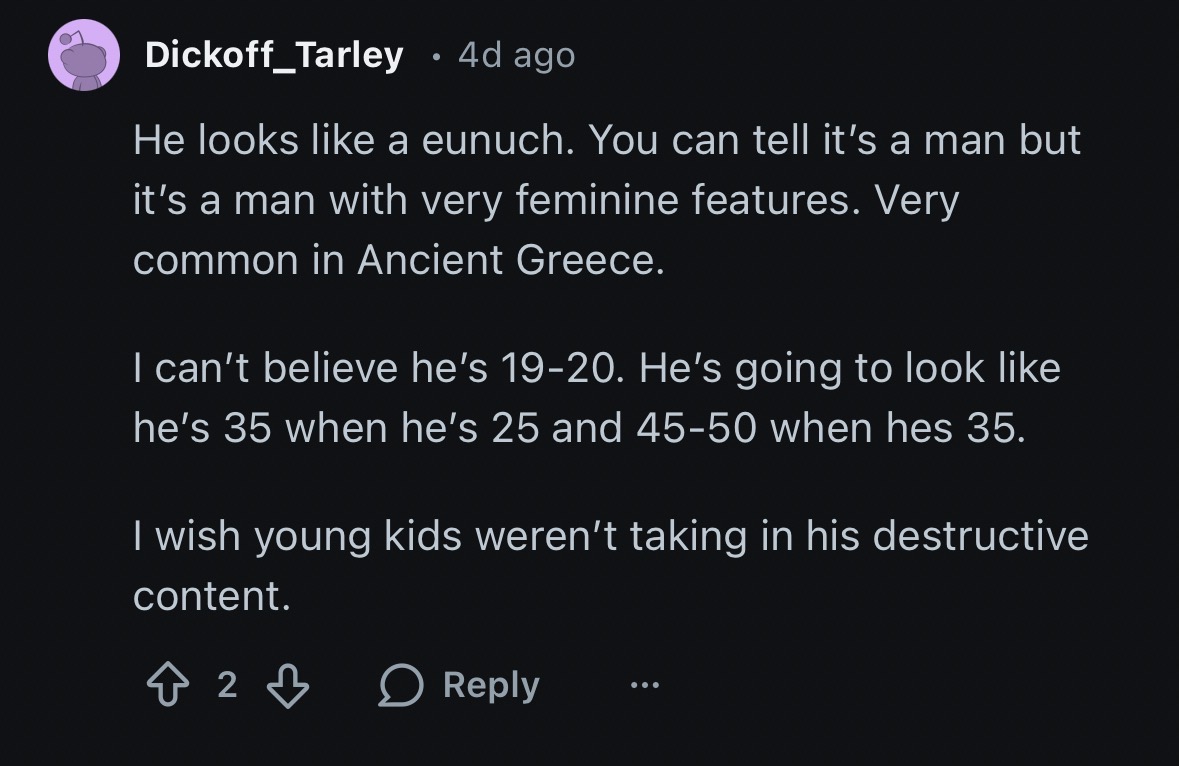The height and width of the screenshot is (766, 1179).
Task: Click the word "destructive" in the comment
Action: click(980, 536)
